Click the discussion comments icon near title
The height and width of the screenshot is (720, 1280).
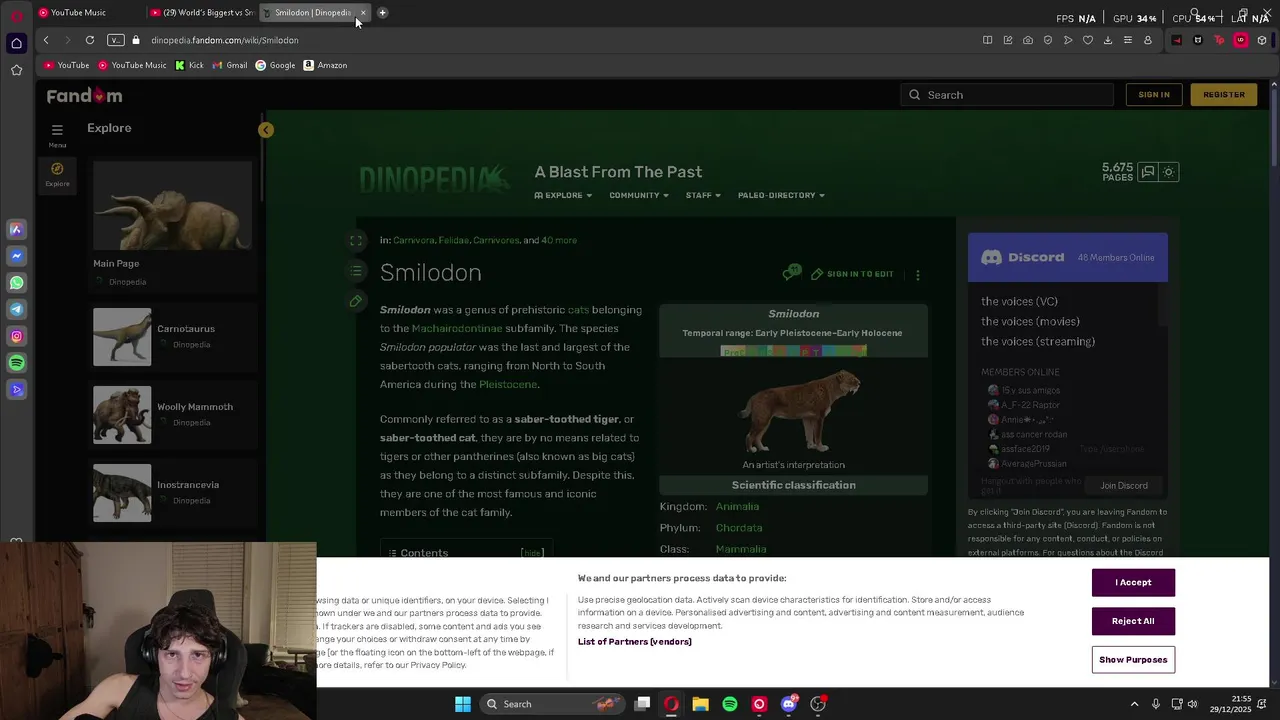[792, 272]
